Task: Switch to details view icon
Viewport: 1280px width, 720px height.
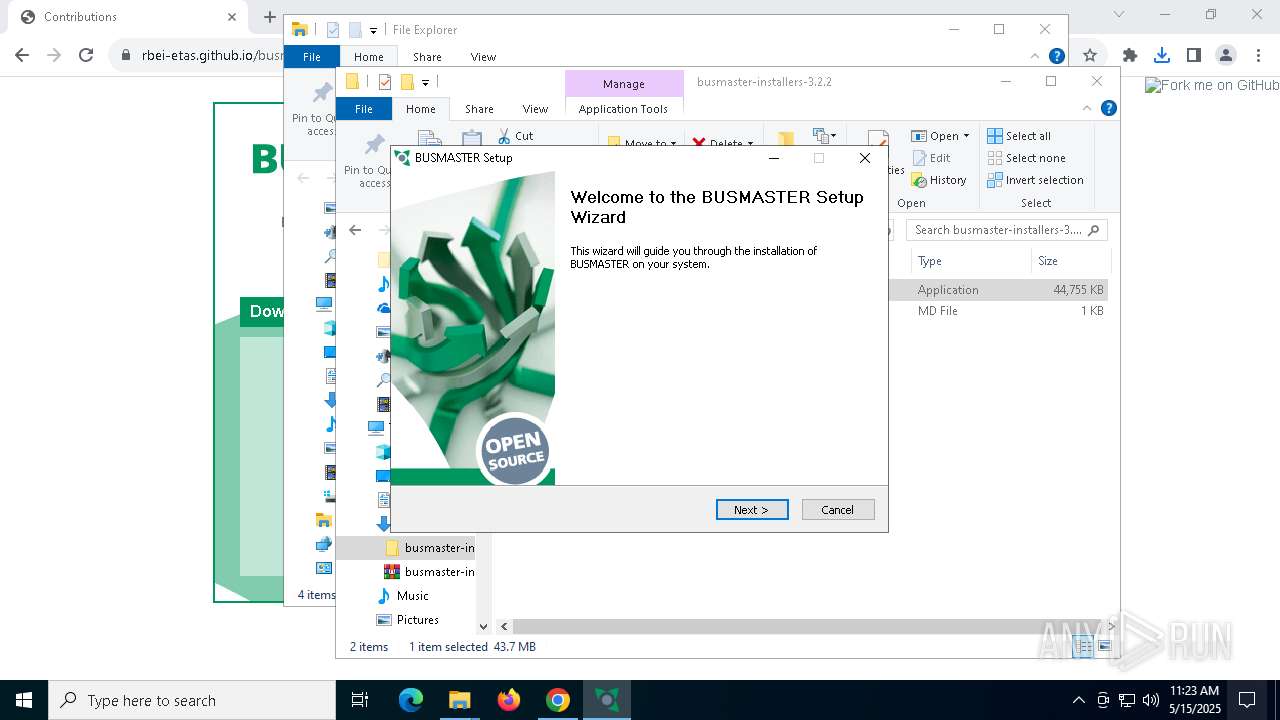Action: tap(1084, 647)
